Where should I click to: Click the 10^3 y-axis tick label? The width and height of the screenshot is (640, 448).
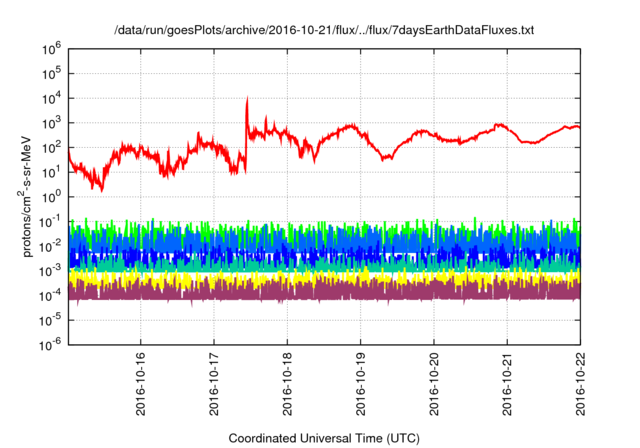pos(51,123)
